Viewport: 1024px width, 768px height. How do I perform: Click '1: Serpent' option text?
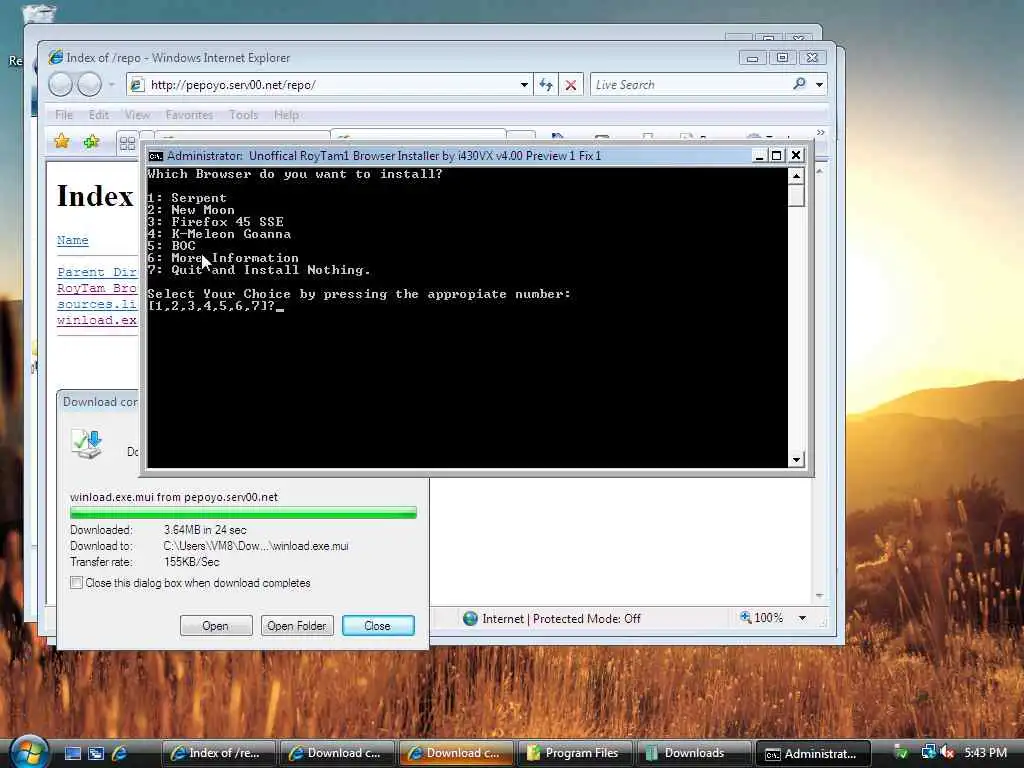click(187, 198)
